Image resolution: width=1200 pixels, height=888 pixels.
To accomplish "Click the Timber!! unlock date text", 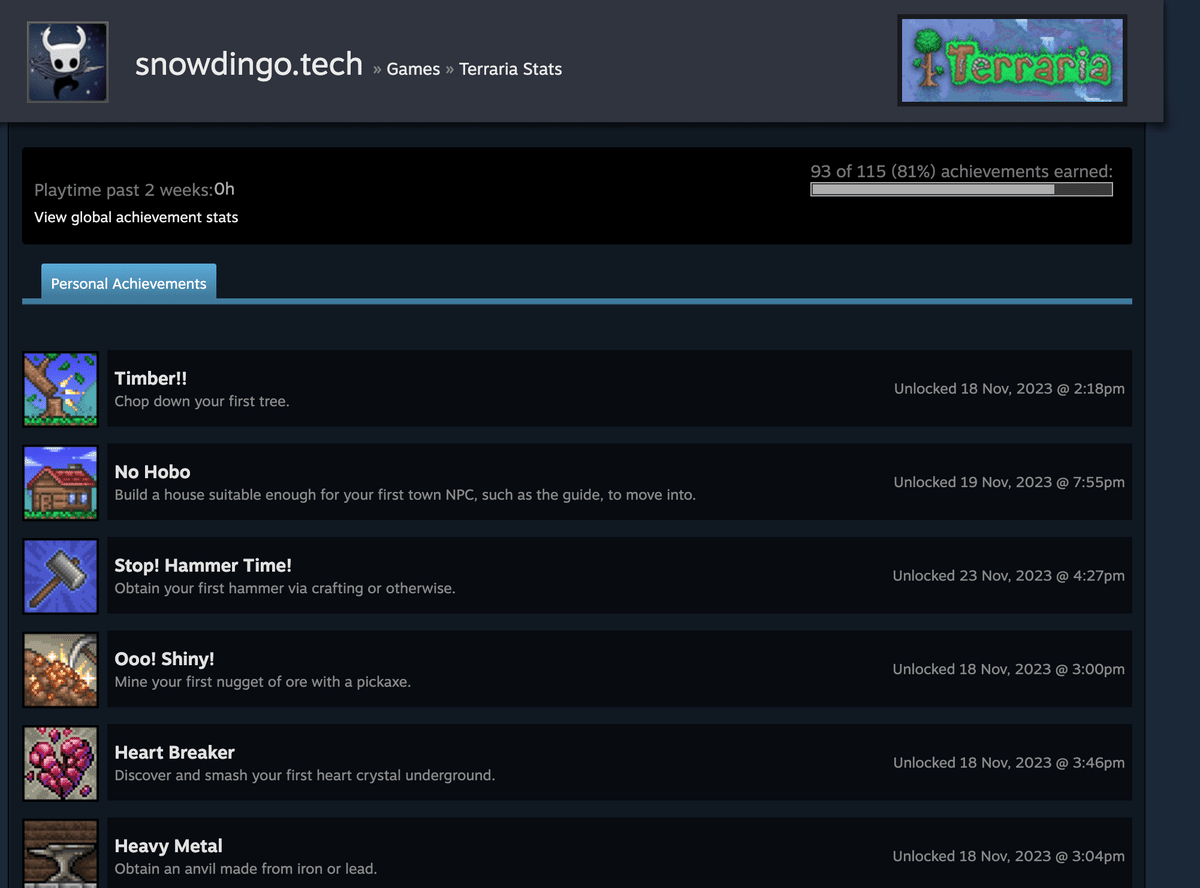I will coord(1008,389).
